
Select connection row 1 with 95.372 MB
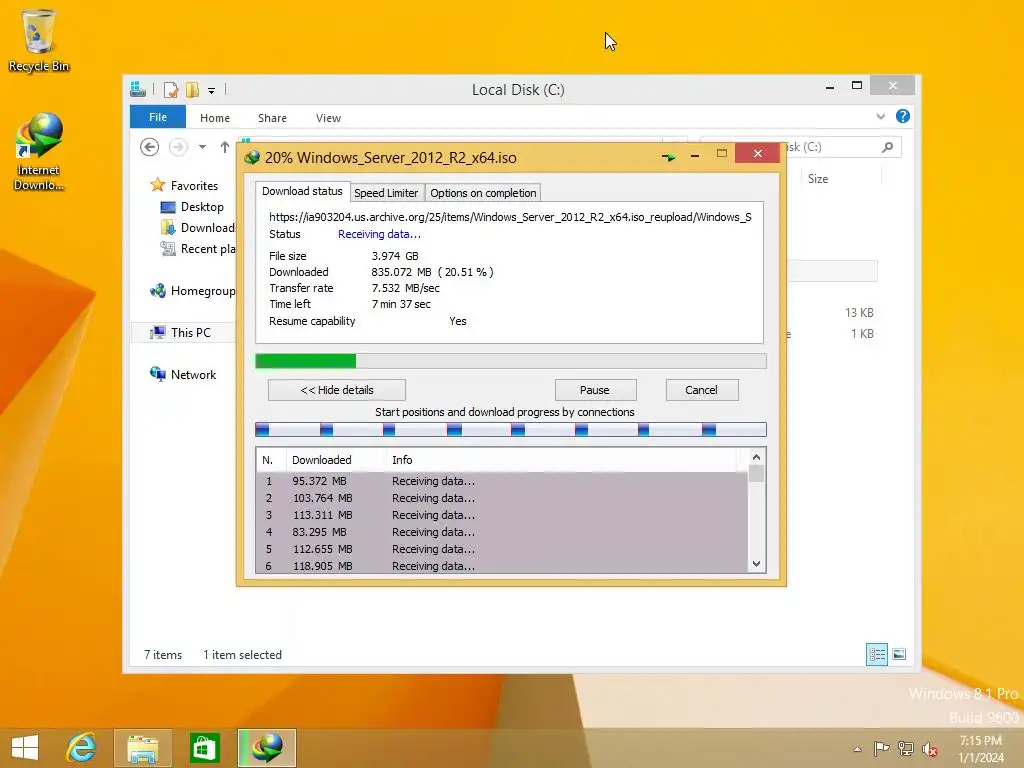(x=502, y=481)
